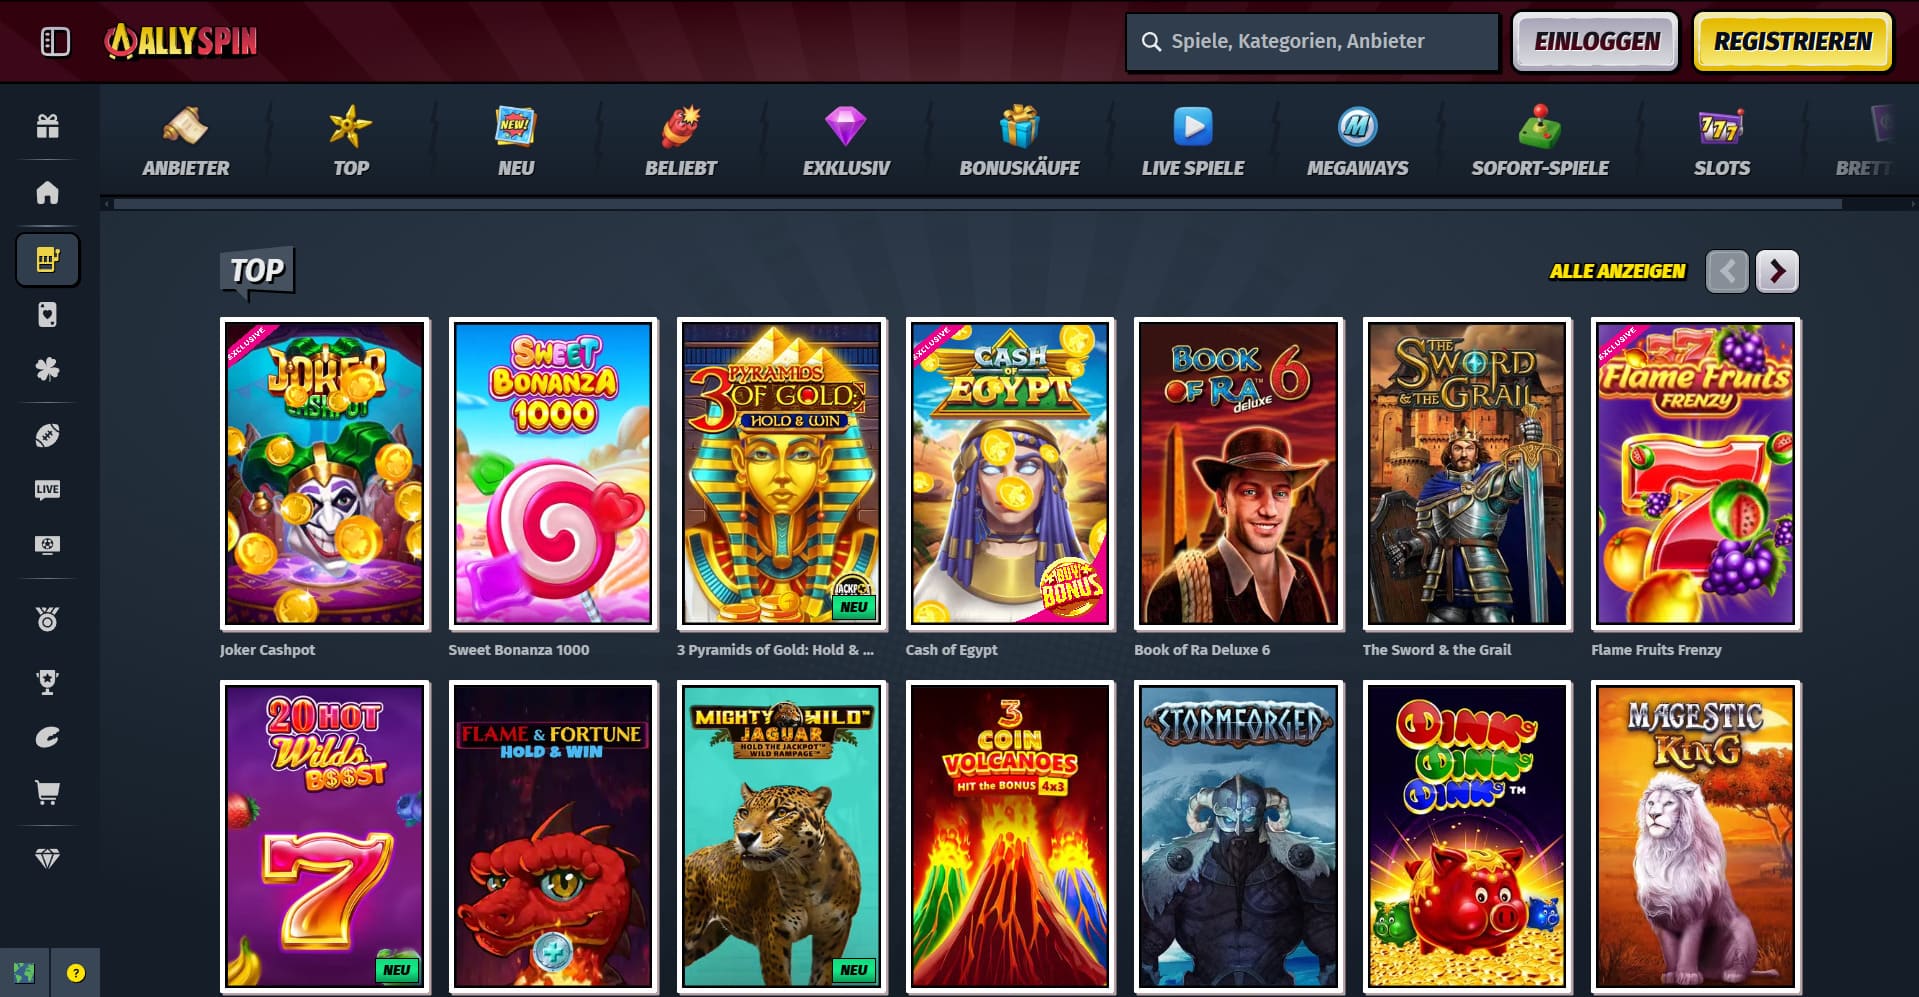The width and height of the screenshot is (1919, 997).
Task: Click the REGISTRIEREN button
Action: click(x=1792, y=41)
